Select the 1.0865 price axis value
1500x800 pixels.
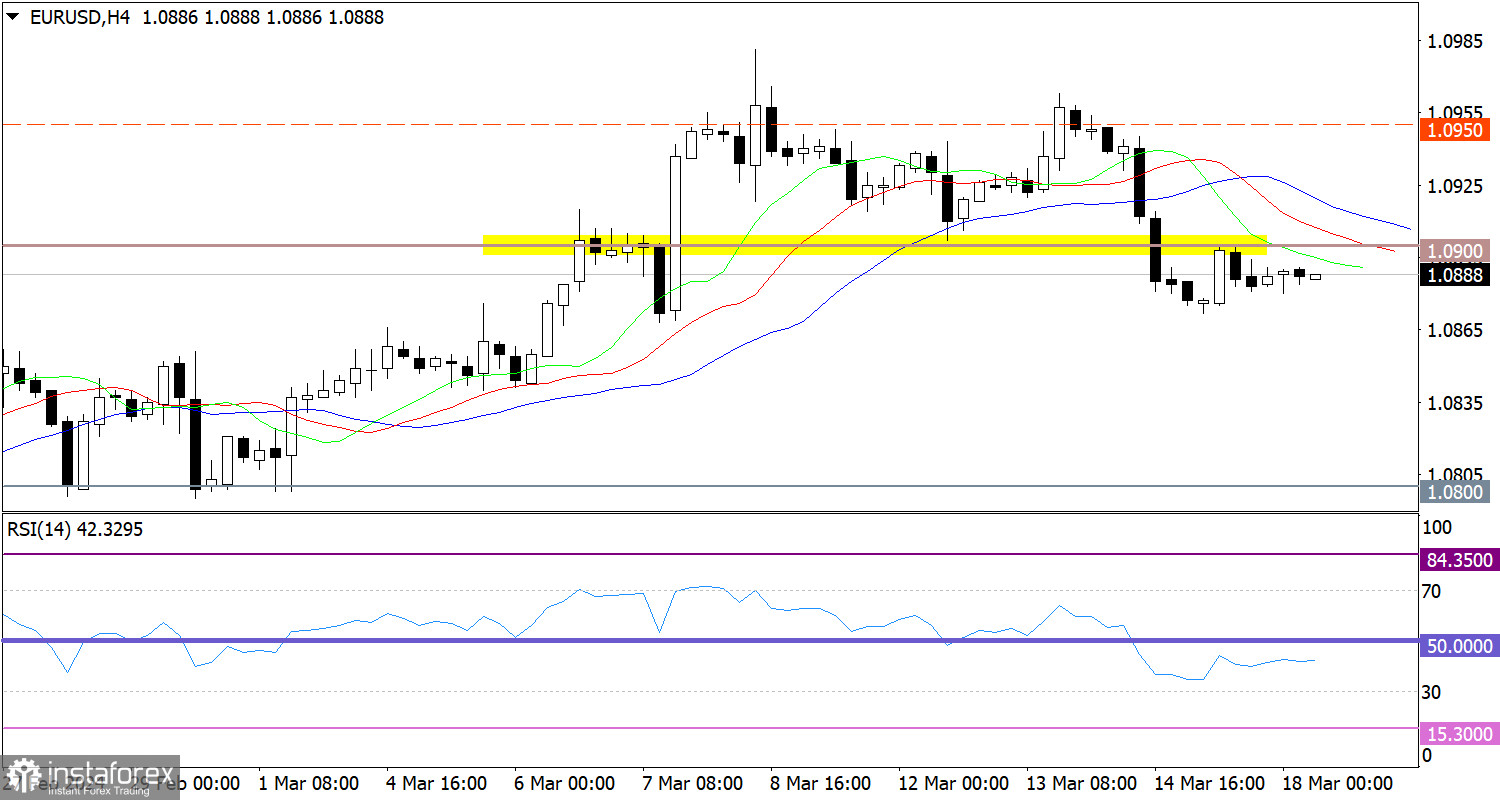(1454, 330)
